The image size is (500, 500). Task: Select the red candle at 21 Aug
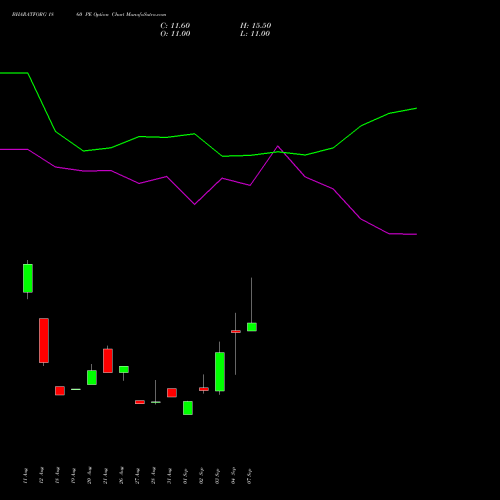(108, 361)
